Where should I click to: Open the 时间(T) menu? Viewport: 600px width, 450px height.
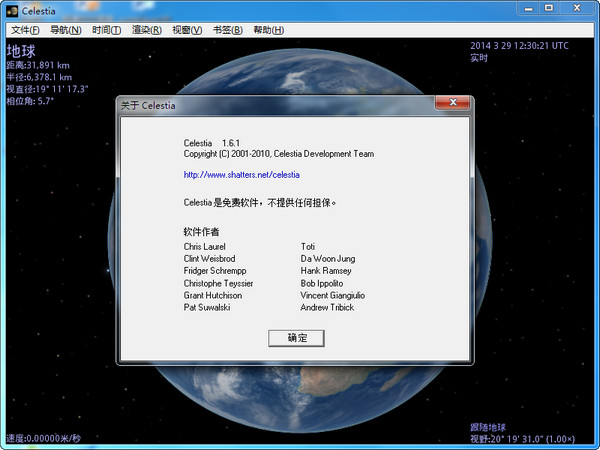[x=105, y=30]
